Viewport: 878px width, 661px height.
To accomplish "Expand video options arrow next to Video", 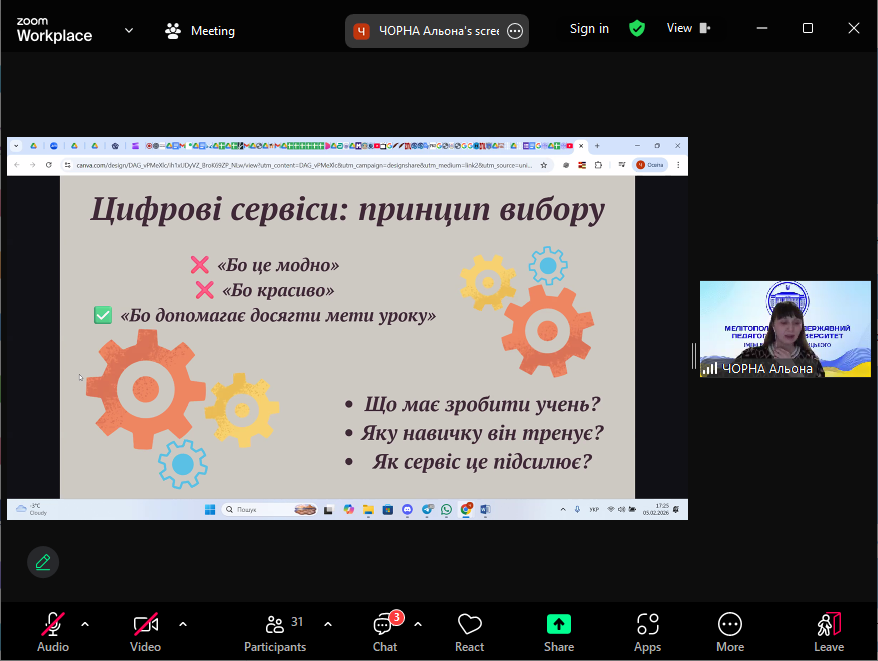I will point(183,624).
